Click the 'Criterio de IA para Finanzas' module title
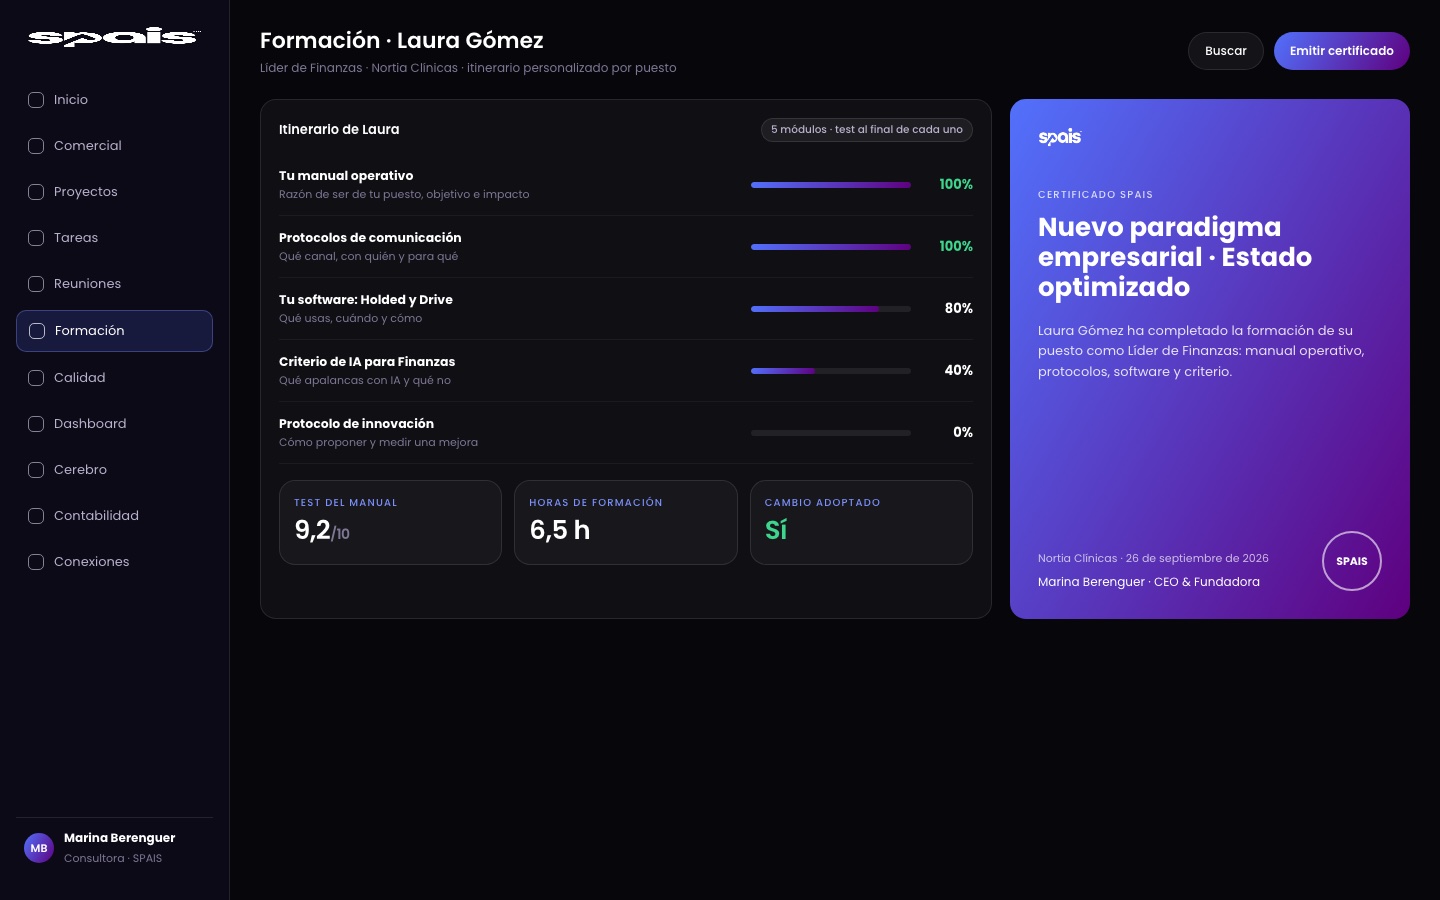This screenshot has width=1440, height=900. point(367,362)
